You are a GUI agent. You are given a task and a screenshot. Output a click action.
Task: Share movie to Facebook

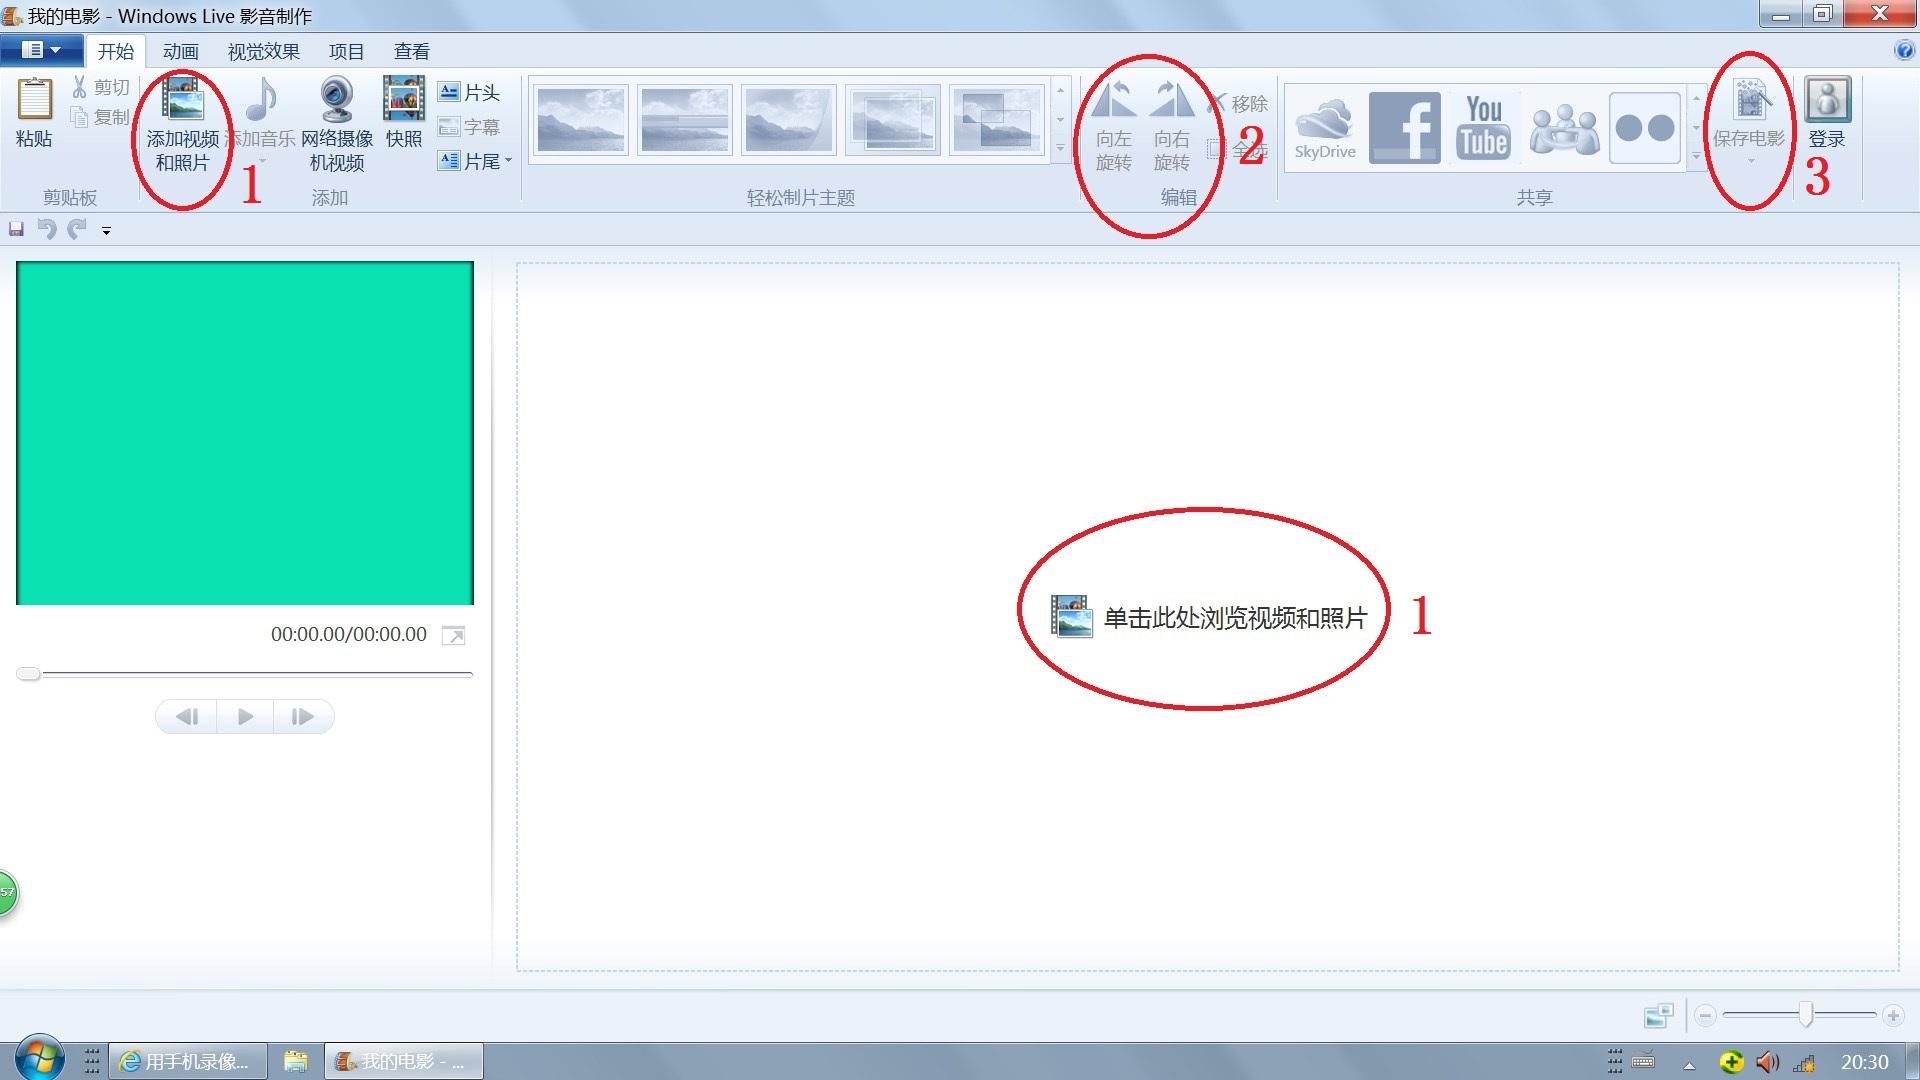point(1404,127)
